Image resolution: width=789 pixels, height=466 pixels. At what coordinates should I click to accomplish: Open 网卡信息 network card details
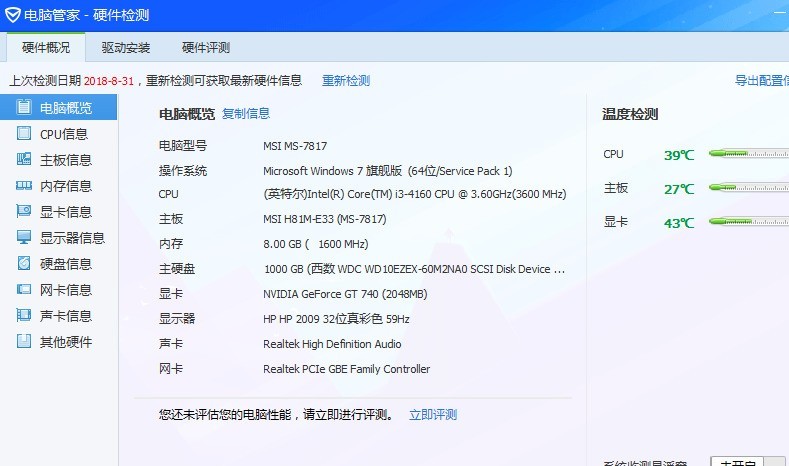coord(65,290)
